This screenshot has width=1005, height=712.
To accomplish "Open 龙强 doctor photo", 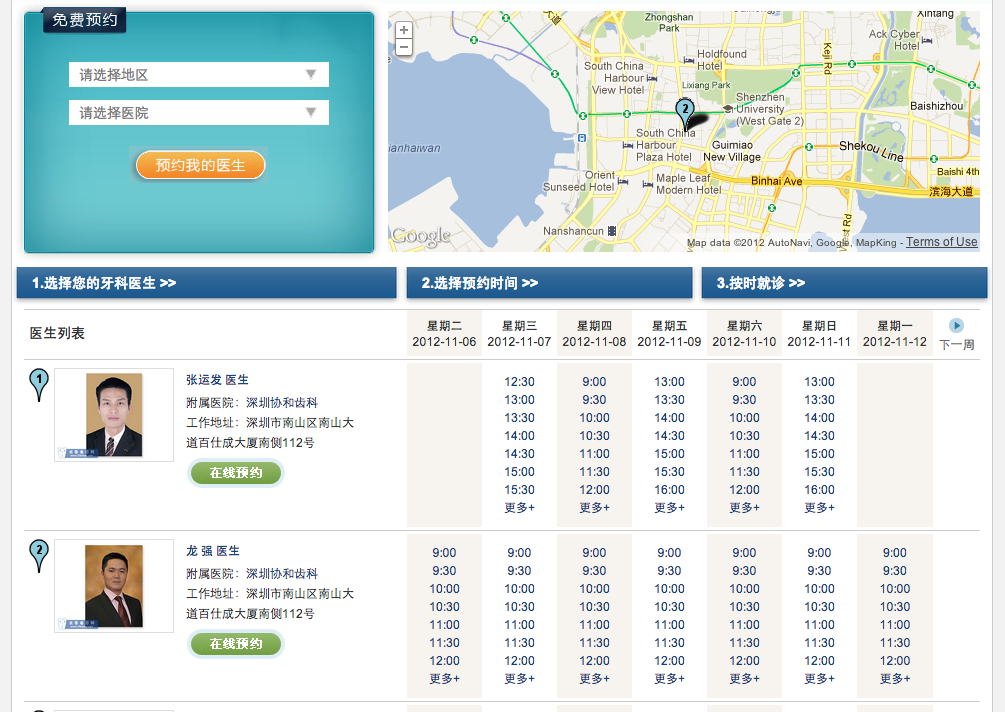I will (114, 586).
